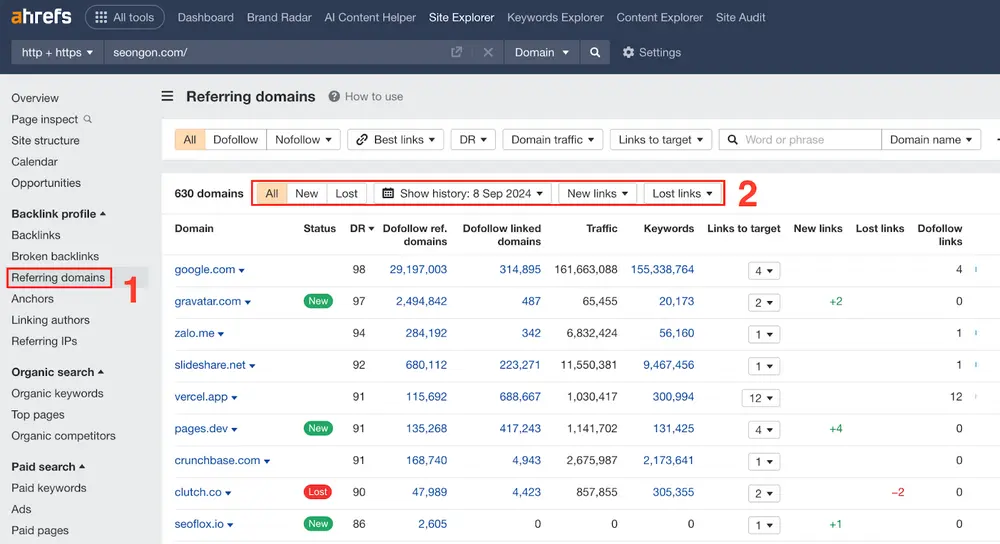Open Backlinks in the sidebar

tap(36, 235)
